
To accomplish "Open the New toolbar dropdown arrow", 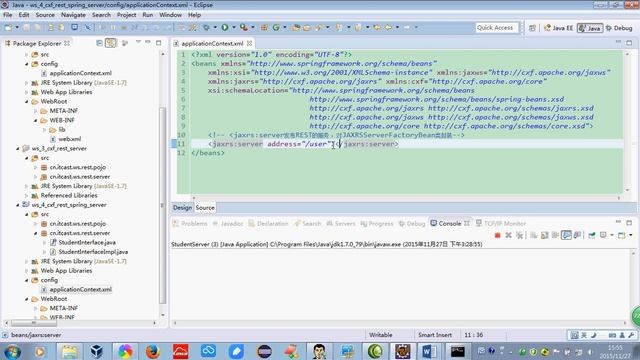I will tap(17, 27).
